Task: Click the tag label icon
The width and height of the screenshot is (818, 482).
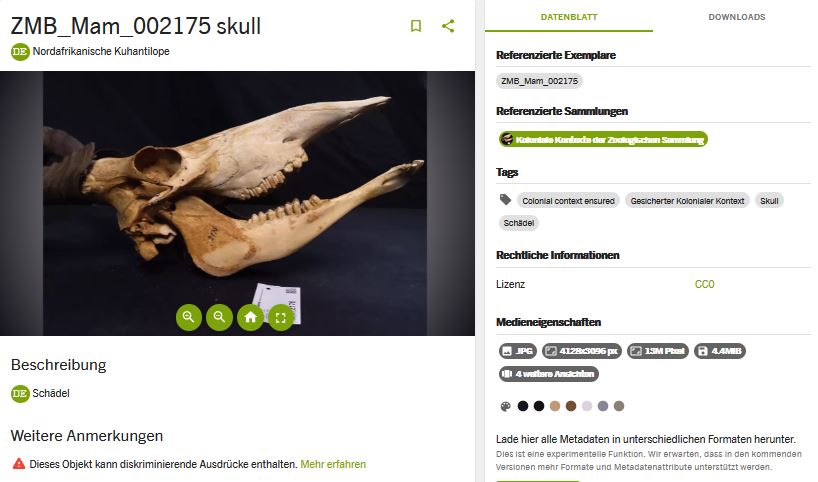Action: 505,200
